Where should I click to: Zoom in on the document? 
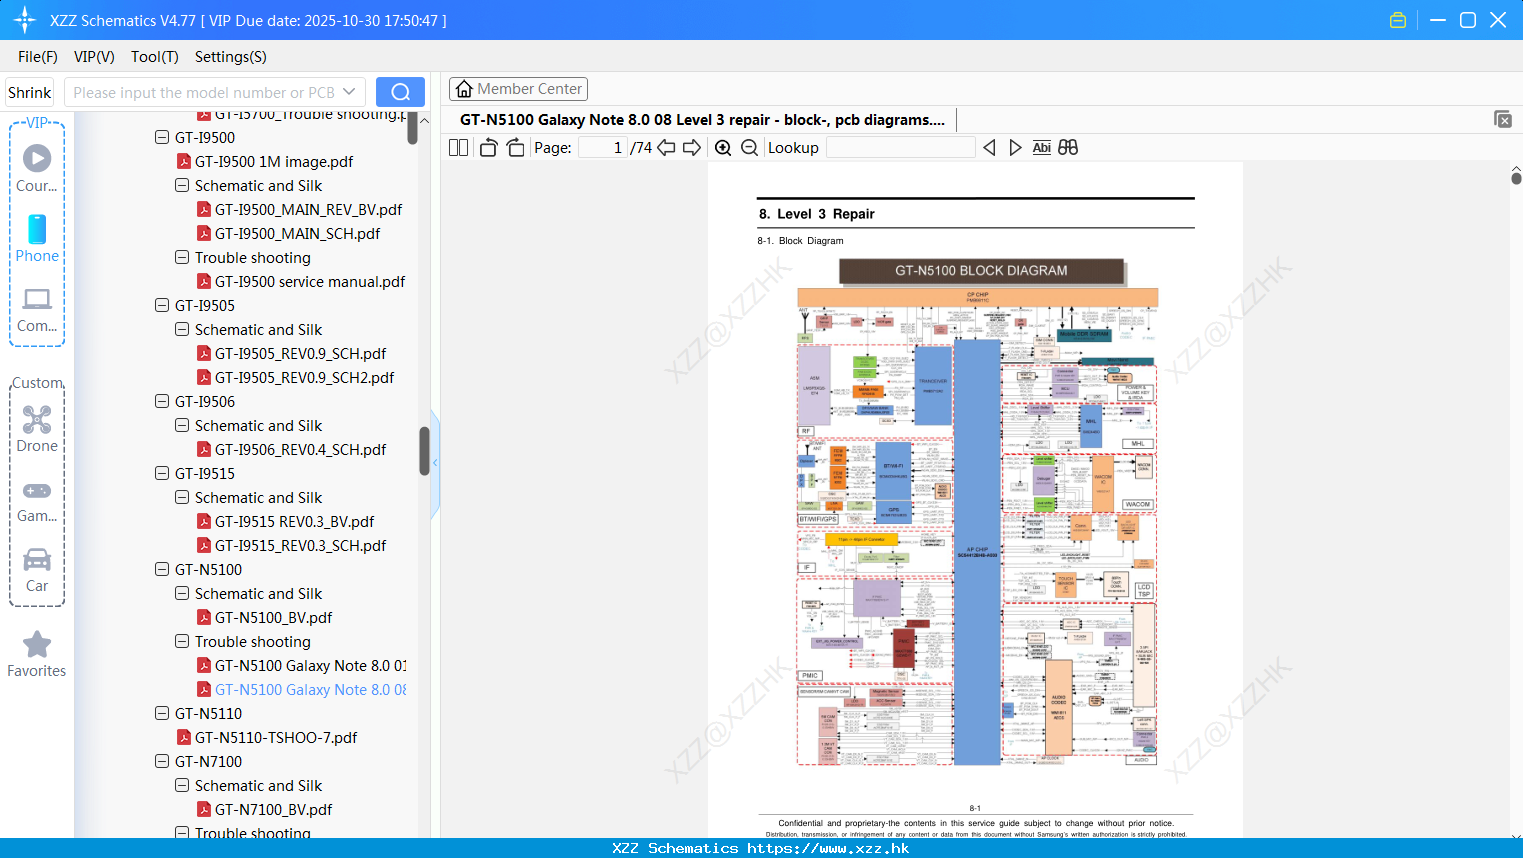coord(723,148)
